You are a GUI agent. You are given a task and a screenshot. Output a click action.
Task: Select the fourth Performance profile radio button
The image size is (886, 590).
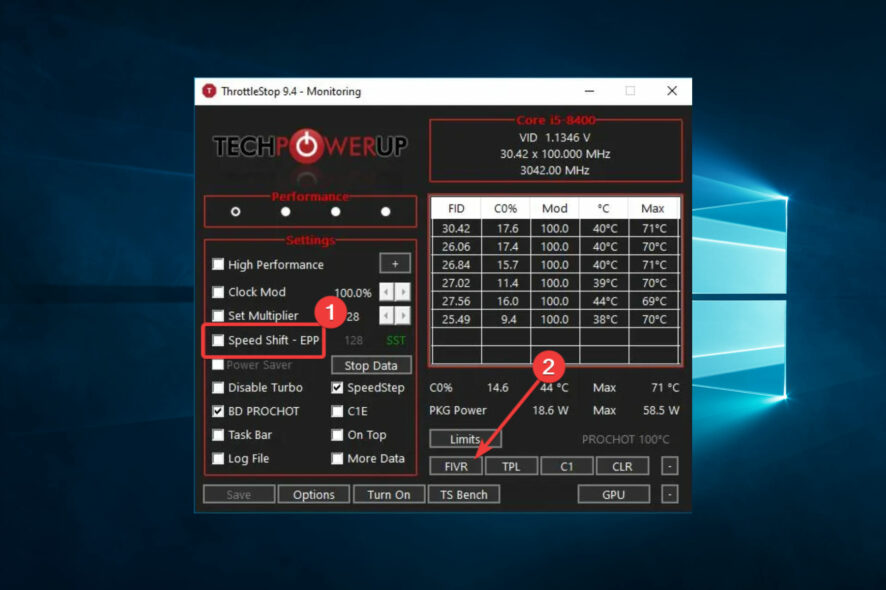[385, 211]
